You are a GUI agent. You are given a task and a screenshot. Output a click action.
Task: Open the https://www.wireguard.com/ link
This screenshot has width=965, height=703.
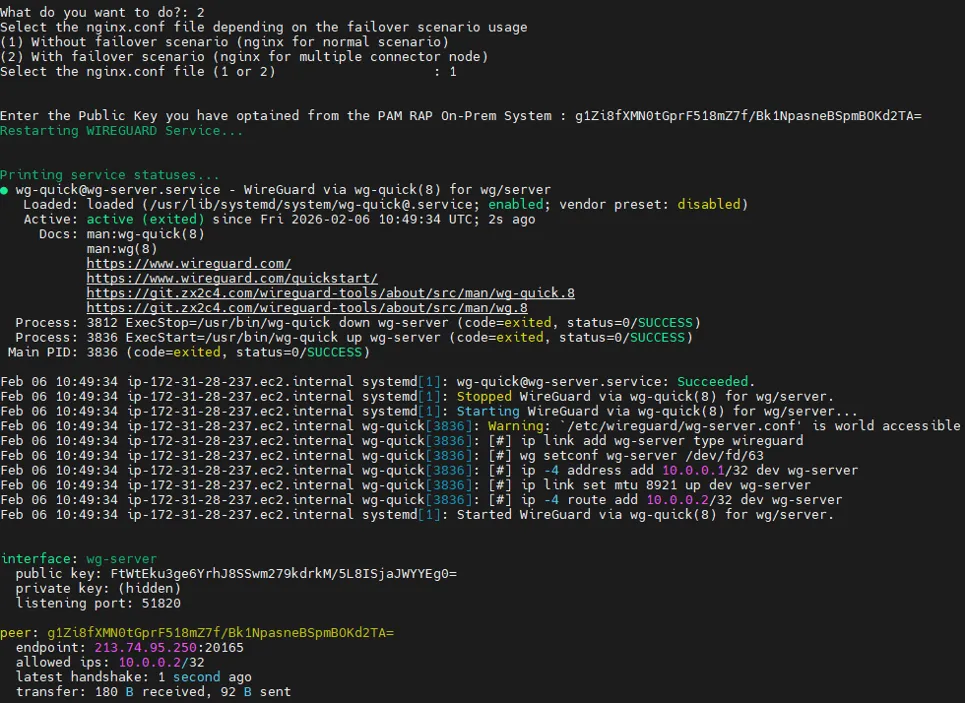[x=188, y=263]
